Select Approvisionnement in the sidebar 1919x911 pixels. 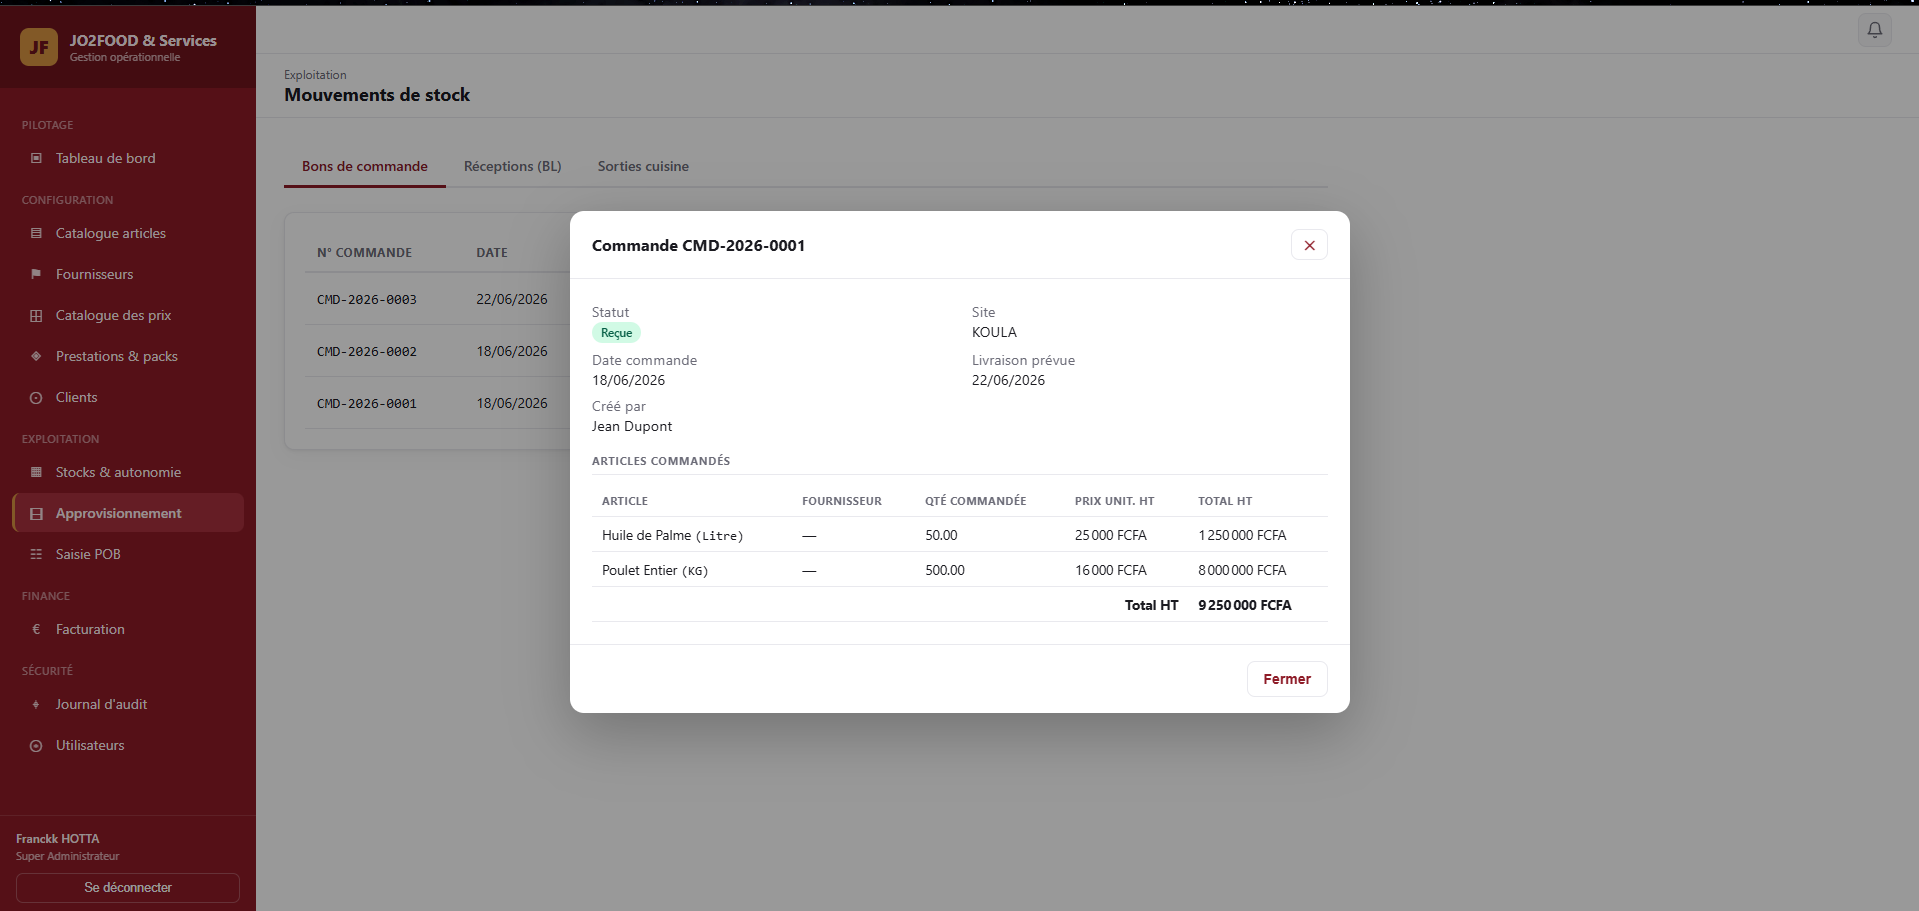[128, 513]
